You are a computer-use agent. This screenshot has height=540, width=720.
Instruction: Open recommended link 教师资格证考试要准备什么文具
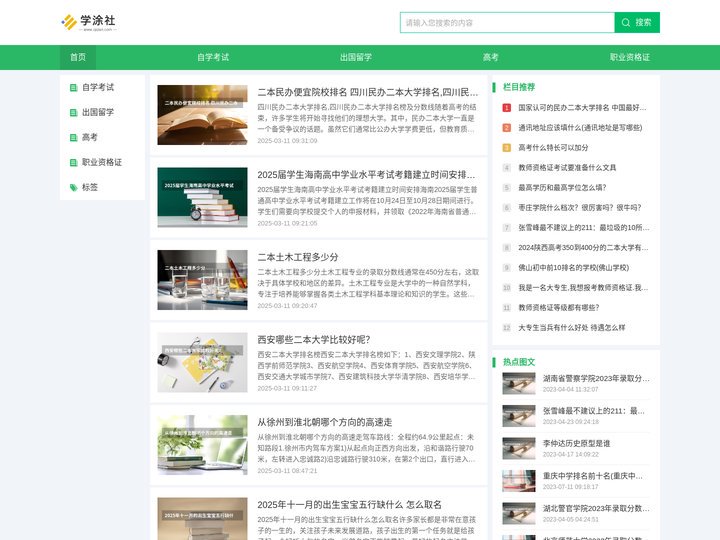tap(567, 168)
